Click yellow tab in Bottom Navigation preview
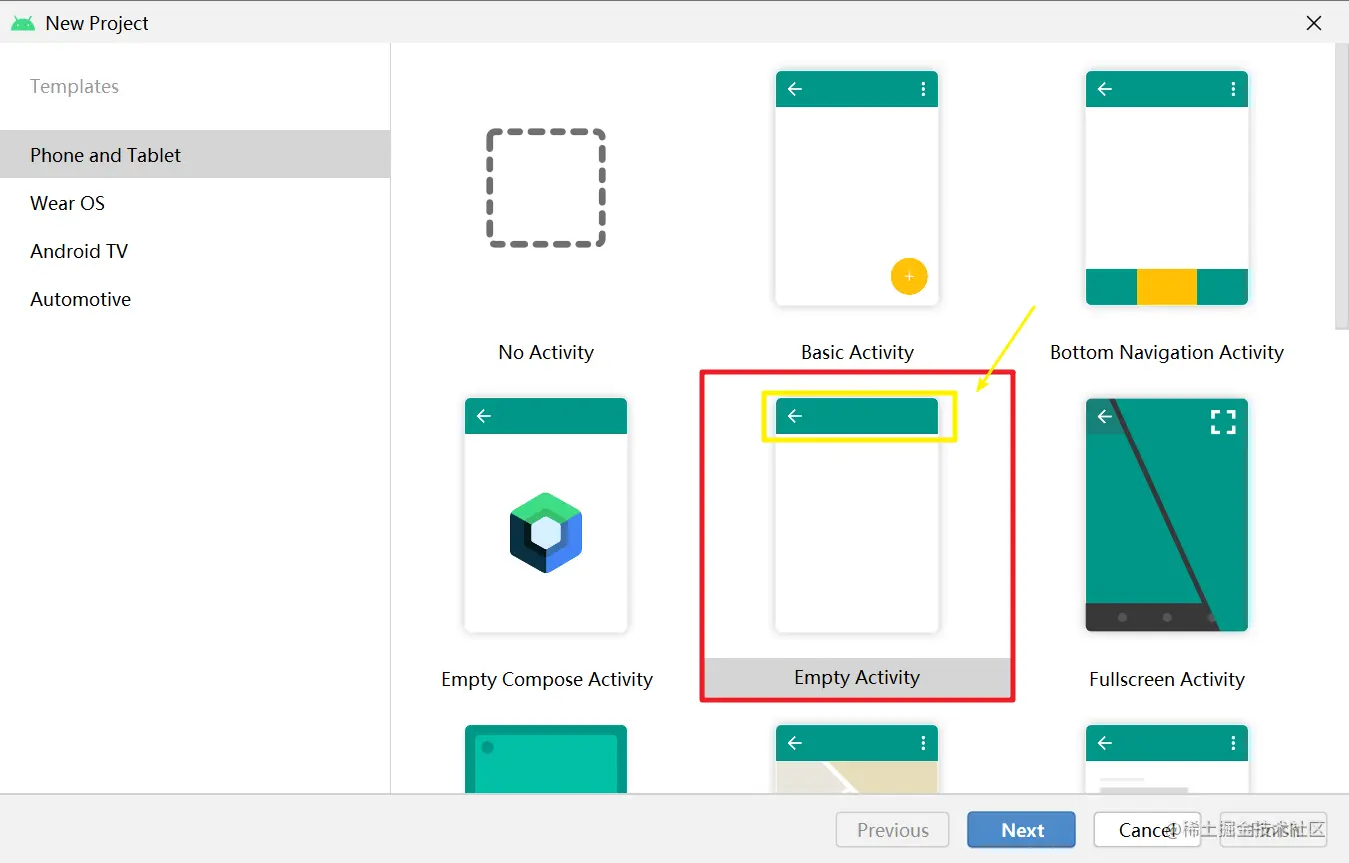 (1167, 287)
